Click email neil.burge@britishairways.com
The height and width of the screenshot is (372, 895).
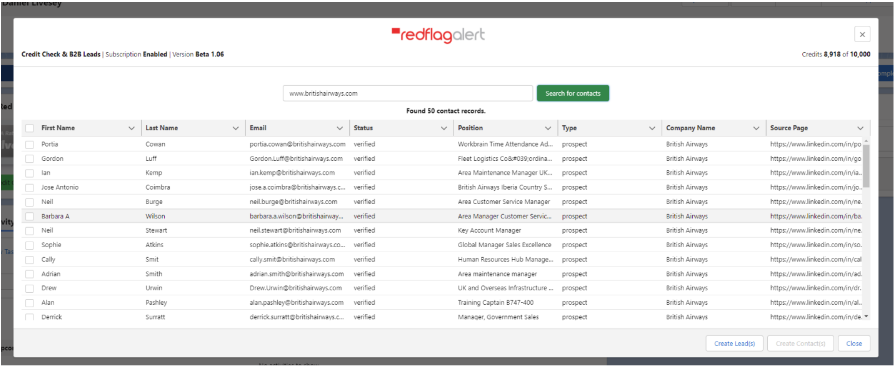tap(293, 201)
